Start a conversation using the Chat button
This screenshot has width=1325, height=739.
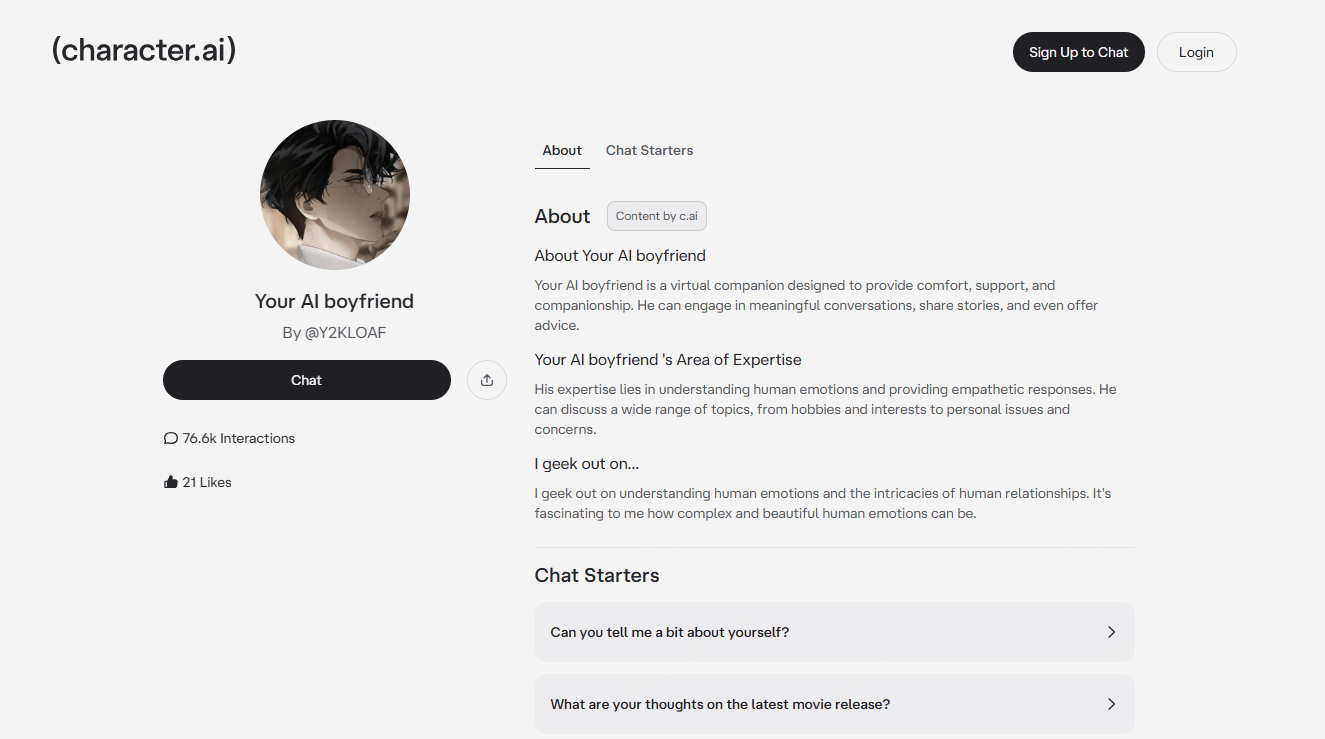[x=306, y=380]
